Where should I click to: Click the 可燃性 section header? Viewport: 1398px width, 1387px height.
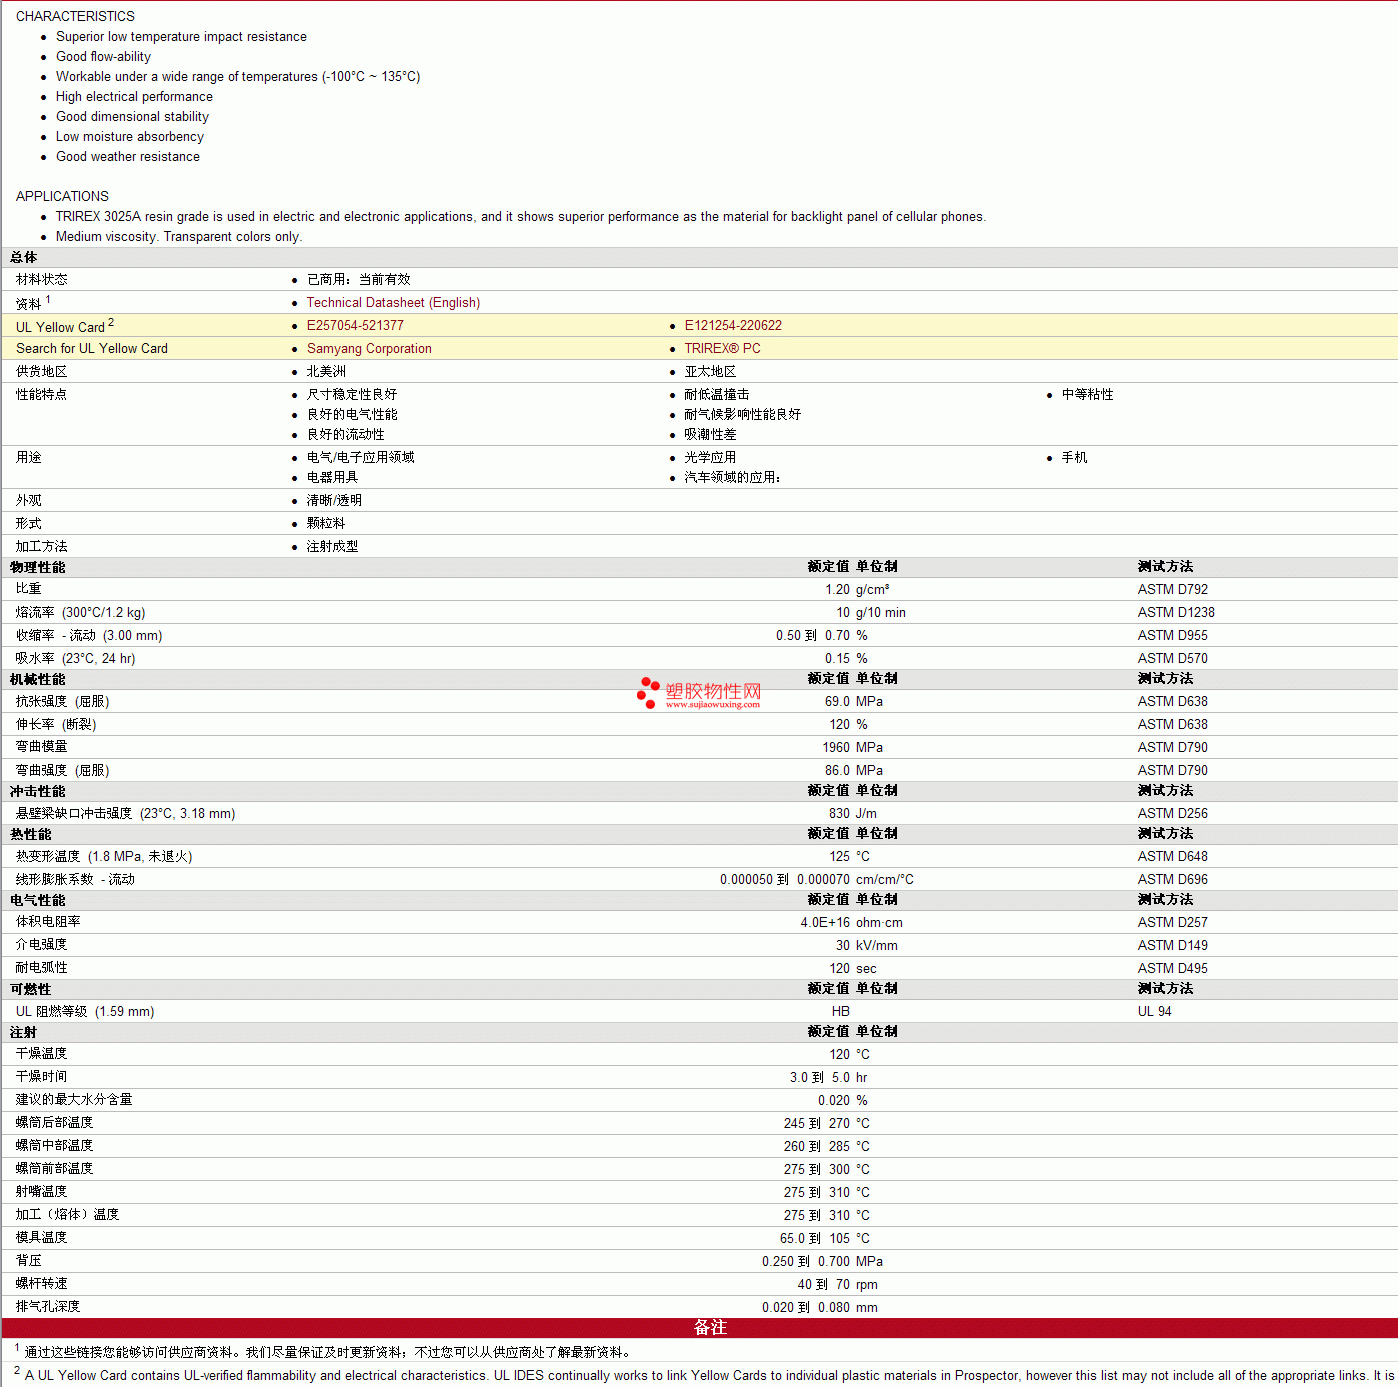(x=31, y=990)
